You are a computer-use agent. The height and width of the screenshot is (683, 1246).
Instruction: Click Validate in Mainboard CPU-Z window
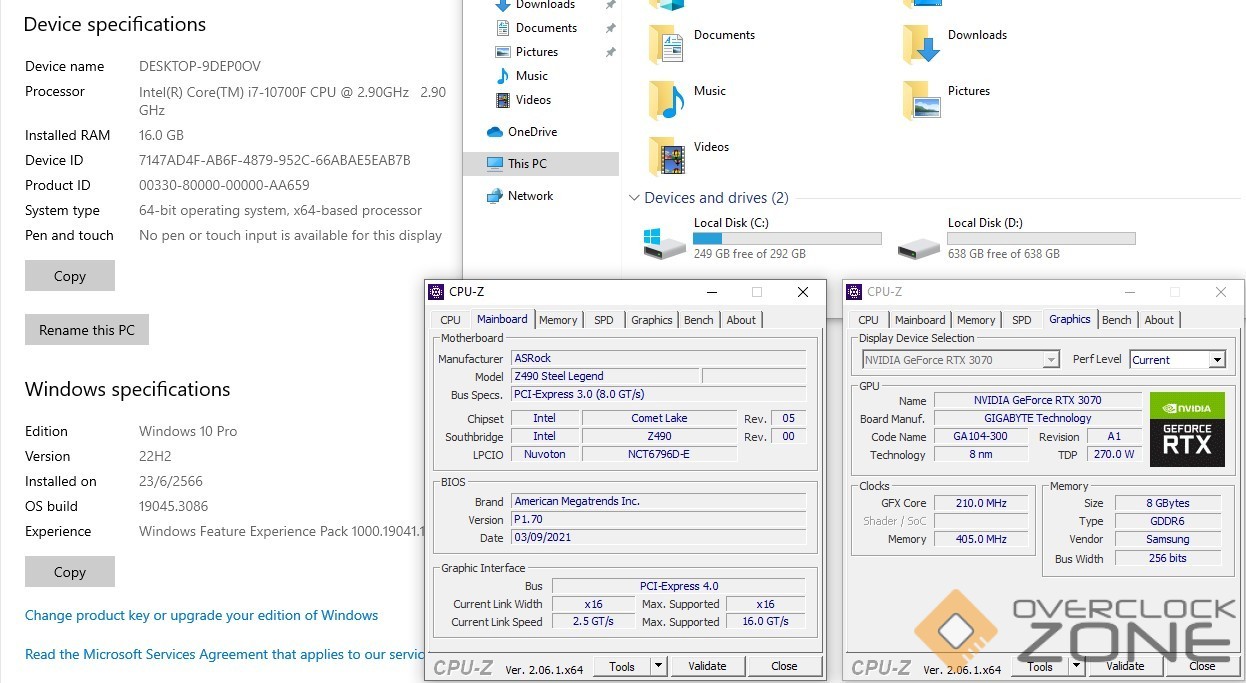click(x=708, y=666)
